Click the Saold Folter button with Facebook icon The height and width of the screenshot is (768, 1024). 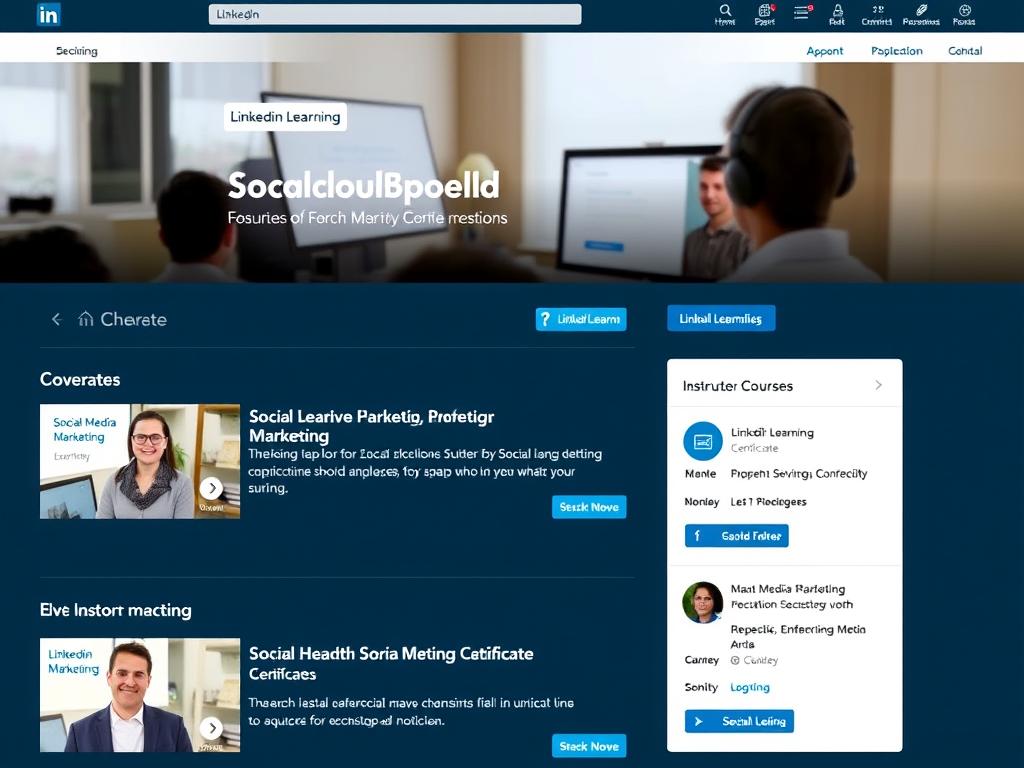coord(737,536)
